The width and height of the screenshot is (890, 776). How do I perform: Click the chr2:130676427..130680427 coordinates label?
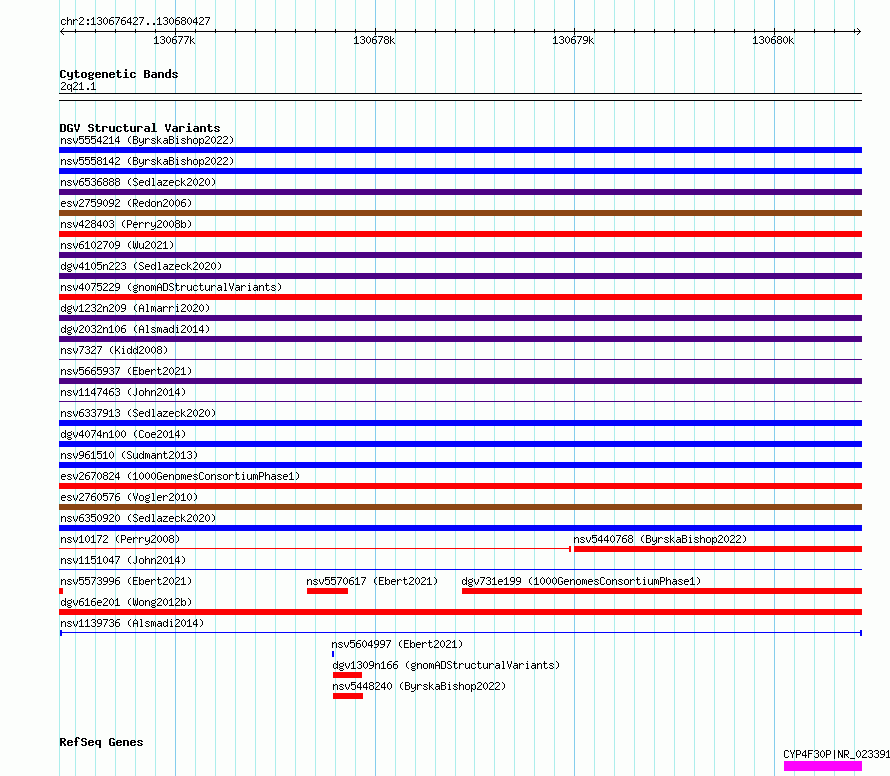tap(135, 21)
